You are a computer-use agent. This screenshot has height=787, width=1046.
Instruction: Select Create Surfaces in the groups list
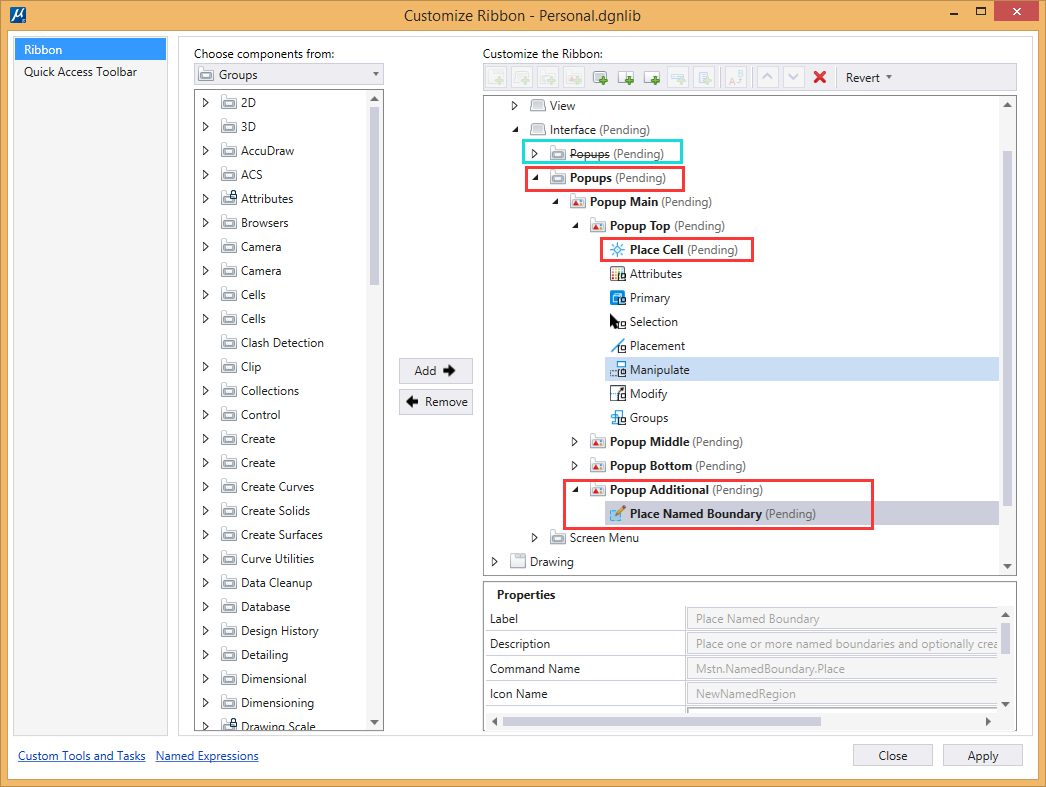(282, 535)
